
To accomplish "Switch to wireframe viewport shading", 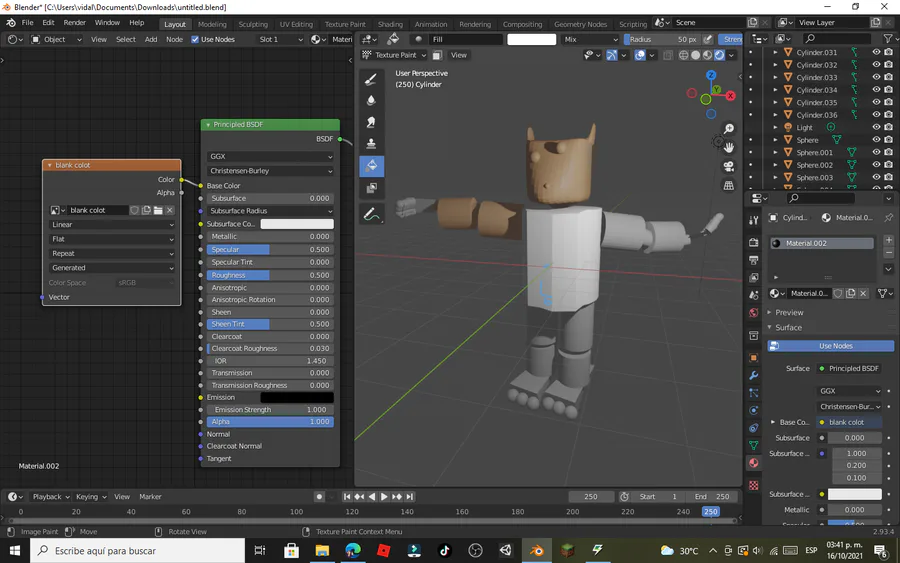I will pyautogui.click(x=683, y=55).
